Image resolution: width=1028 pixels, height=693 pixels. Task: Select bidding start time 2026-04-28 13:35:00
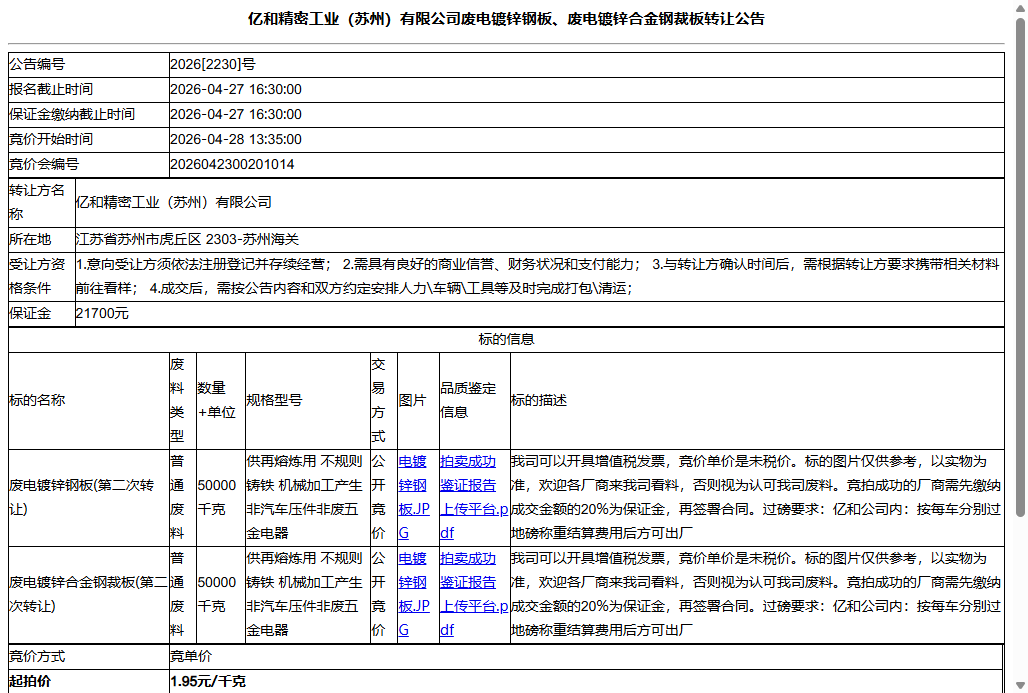coord(236,139)
